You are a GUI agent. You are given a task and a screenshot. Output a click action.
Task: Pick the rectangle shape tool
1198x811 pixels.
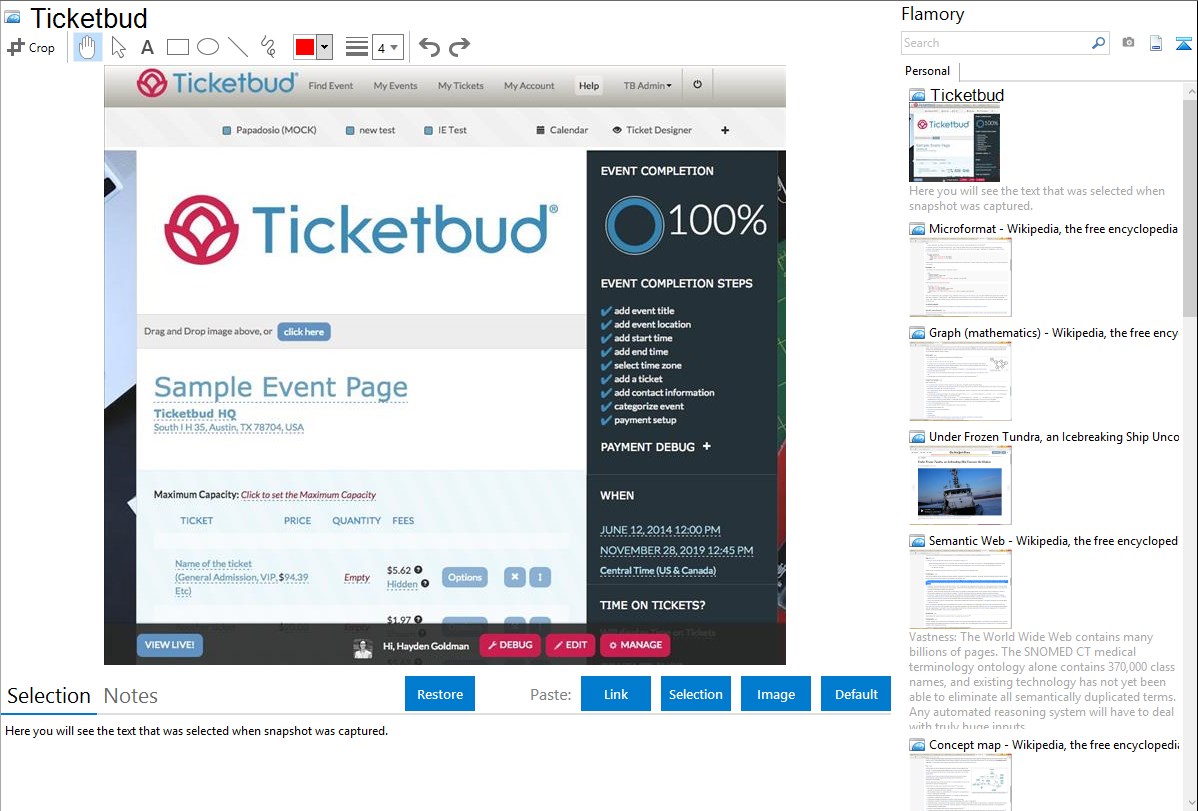(177, 47)
